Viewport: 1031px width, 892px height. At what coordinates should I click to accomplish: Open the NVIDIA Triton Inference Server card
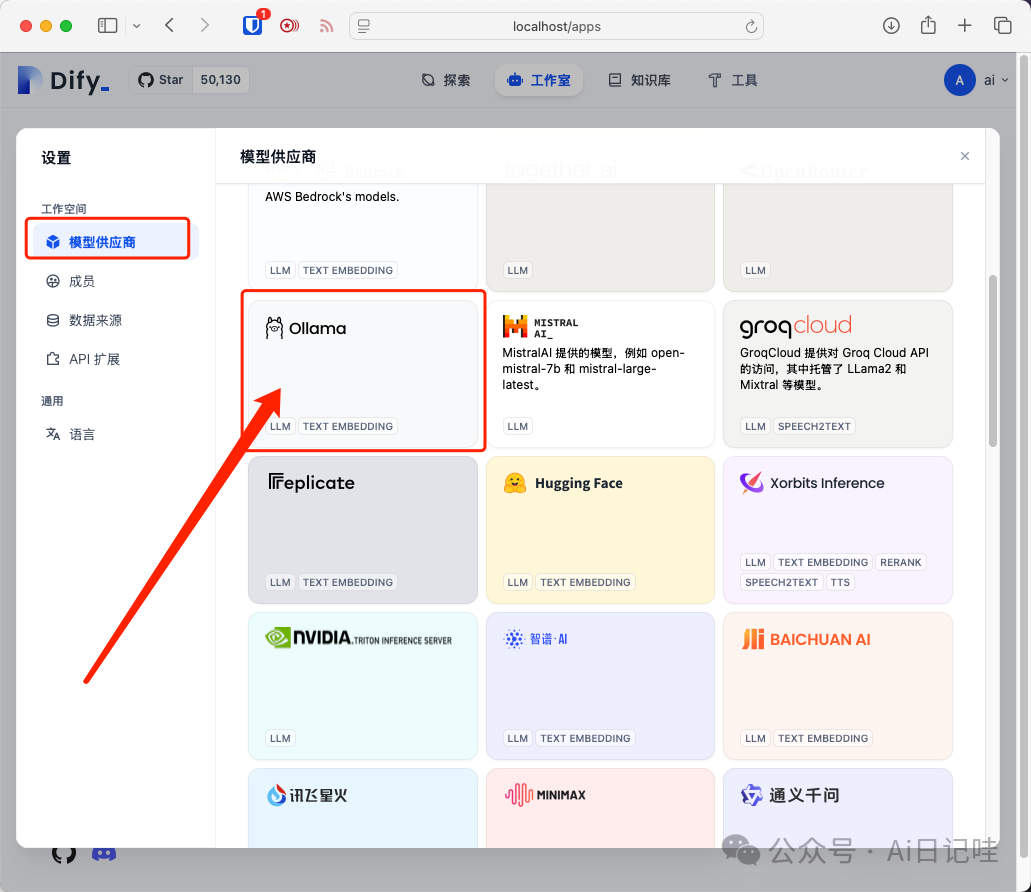coord(362,685)
